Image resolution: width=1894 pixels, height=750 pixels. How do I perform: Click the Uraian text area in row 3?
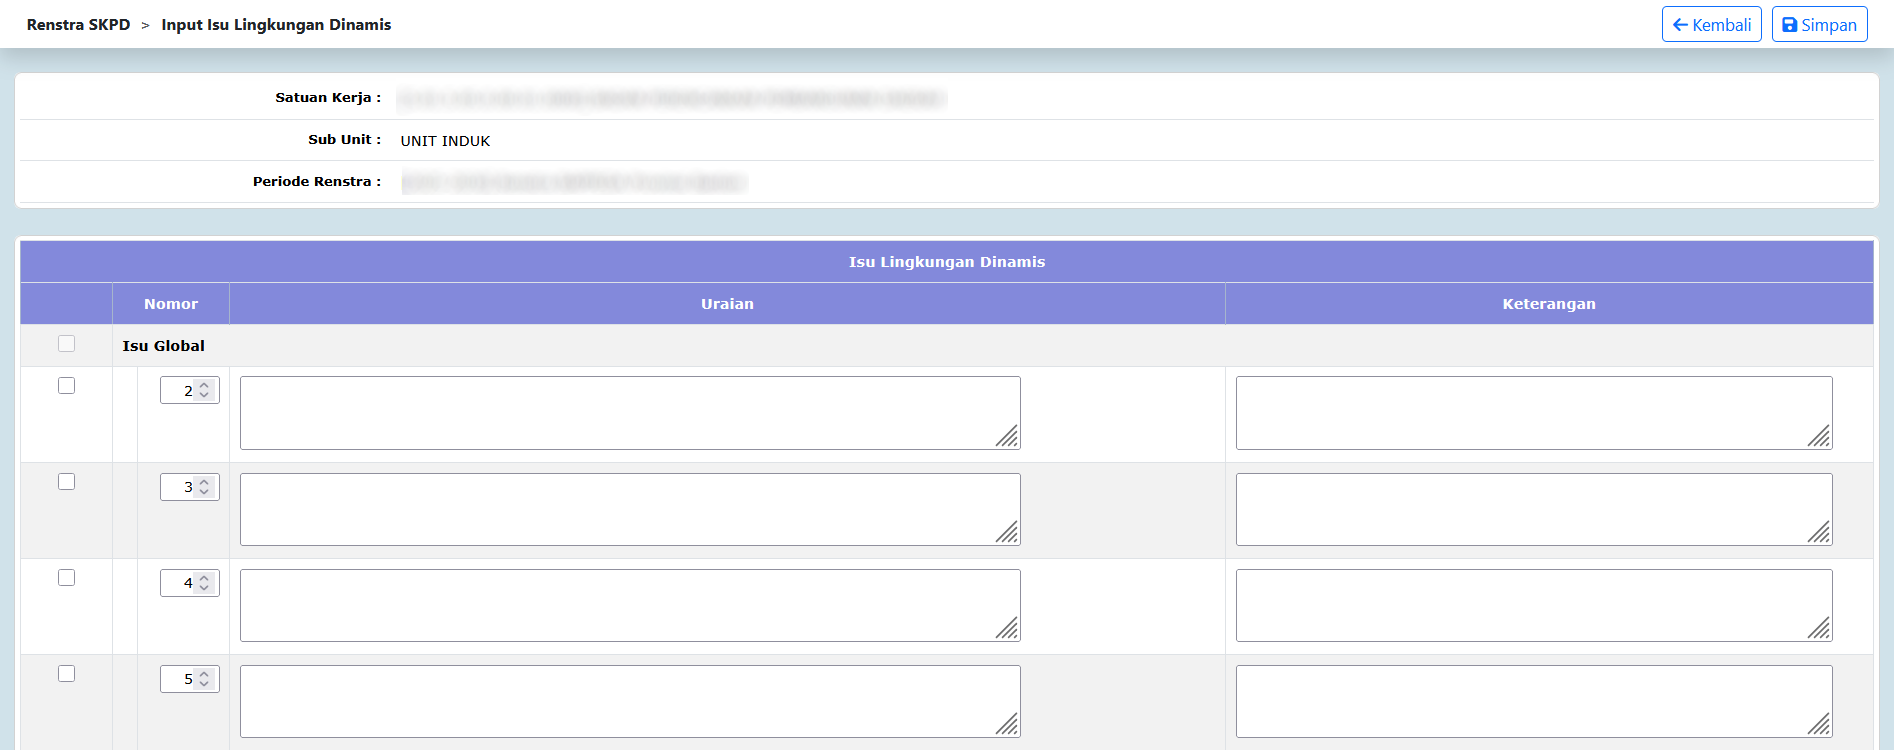point(629,509)
